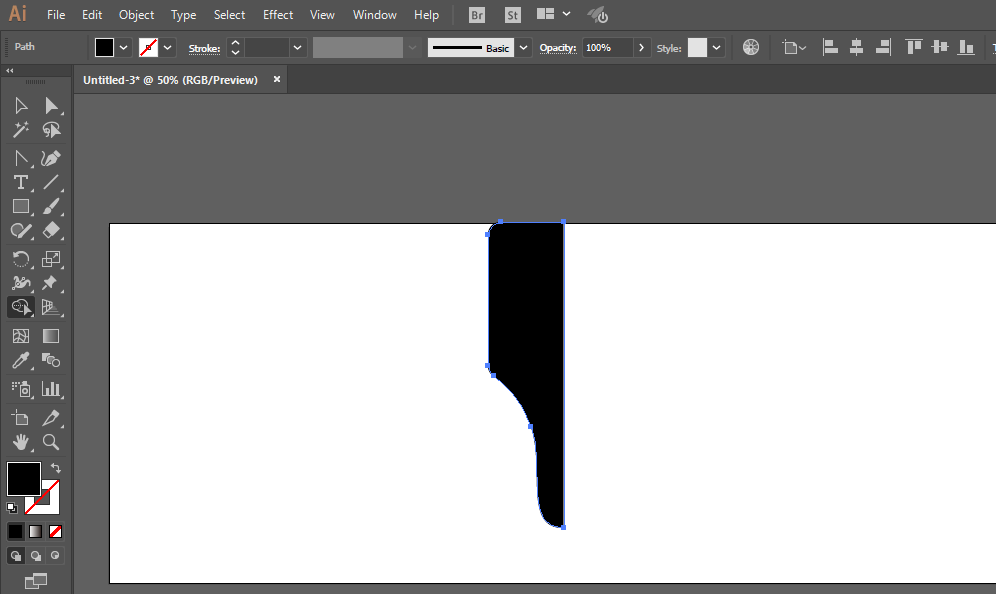
Task: Expand the stroke color dropdown
Action: click(x=168, y=48)
